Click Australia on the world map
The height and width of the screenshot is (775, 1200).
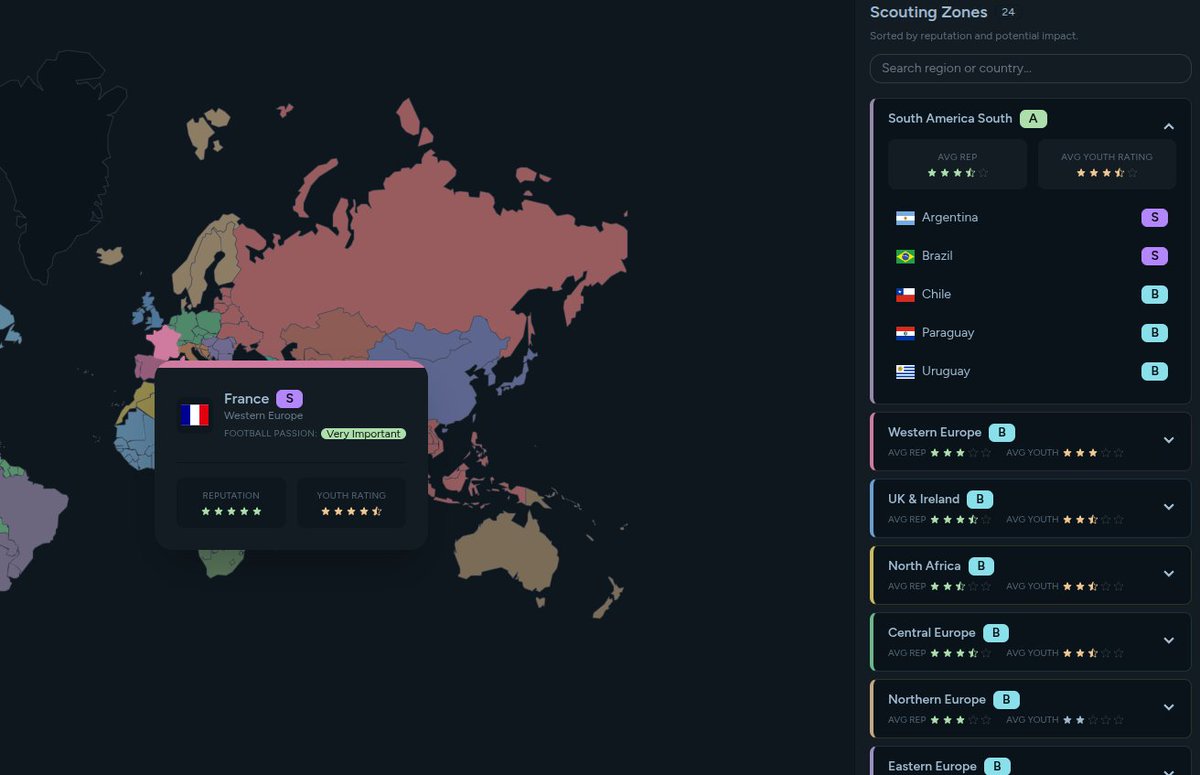coord(505,555)
